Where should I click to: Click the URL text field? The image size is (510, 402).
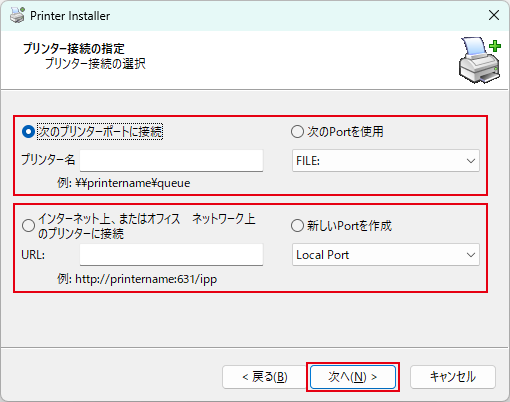(x=171, y=255)
